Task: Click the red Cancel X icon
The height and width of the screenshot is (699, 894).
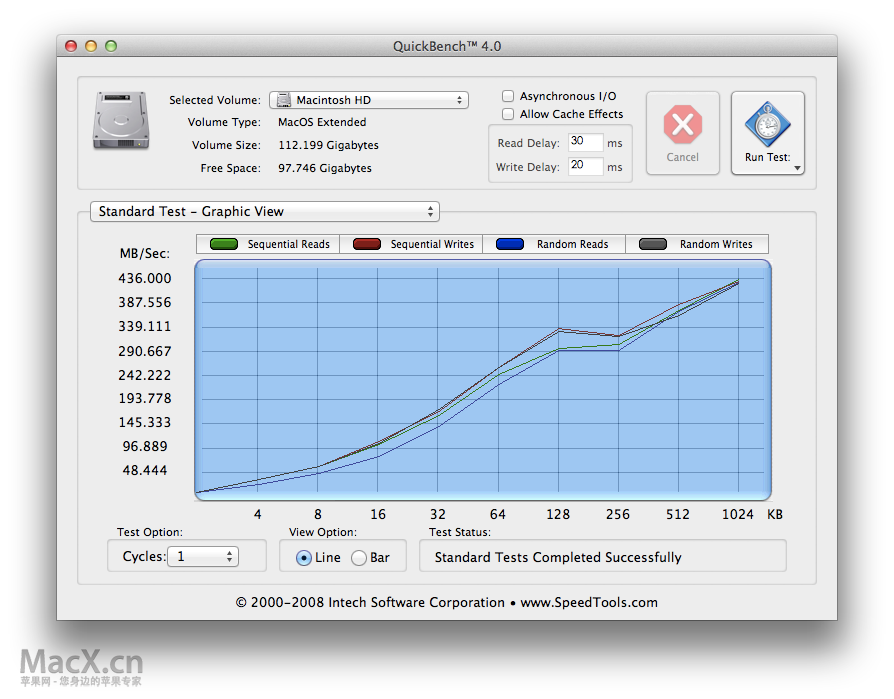Action: [682, 124]
